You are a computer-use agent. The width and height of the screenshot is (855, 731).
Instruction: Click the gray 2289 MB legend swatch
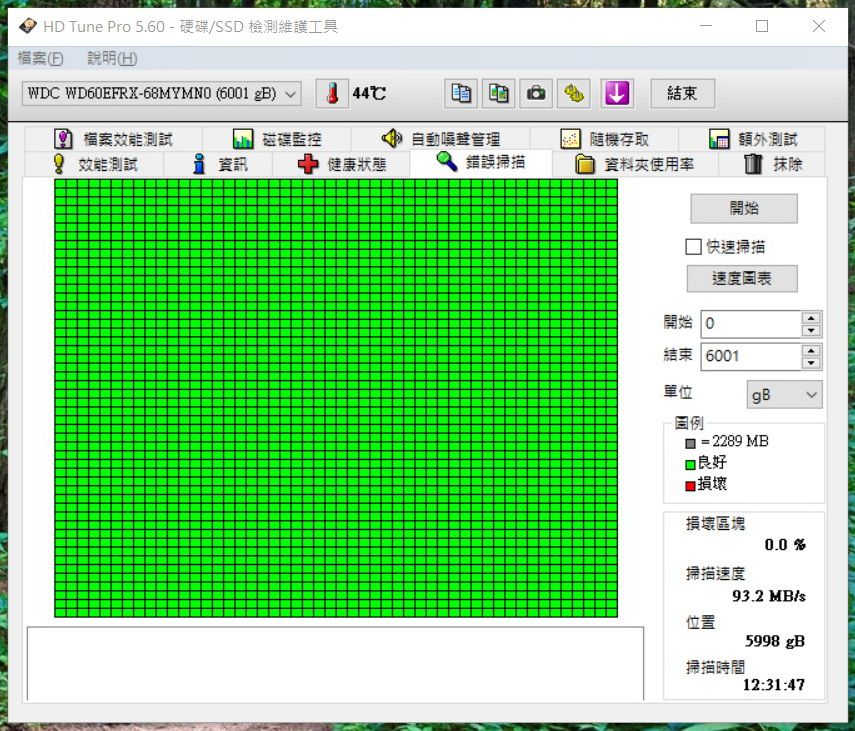coord(690,443)
